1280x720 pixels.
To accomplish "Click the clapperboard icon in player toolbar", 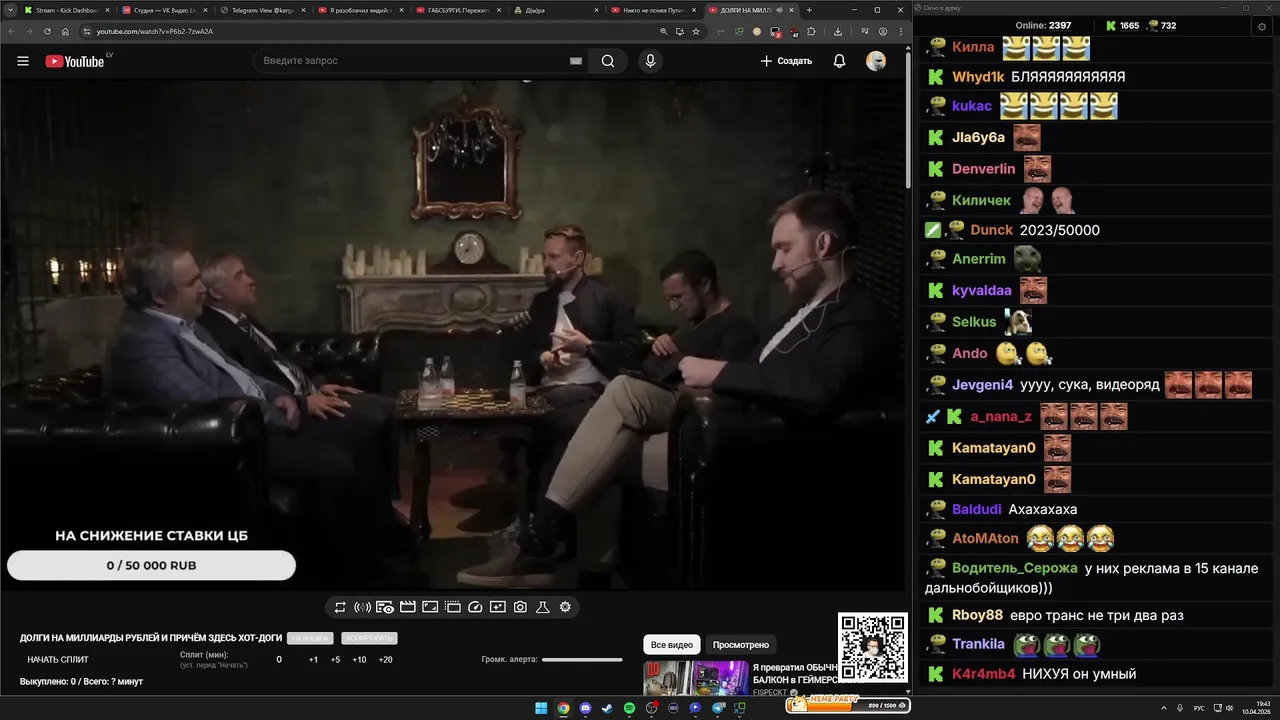I will (x=407, y=607).
